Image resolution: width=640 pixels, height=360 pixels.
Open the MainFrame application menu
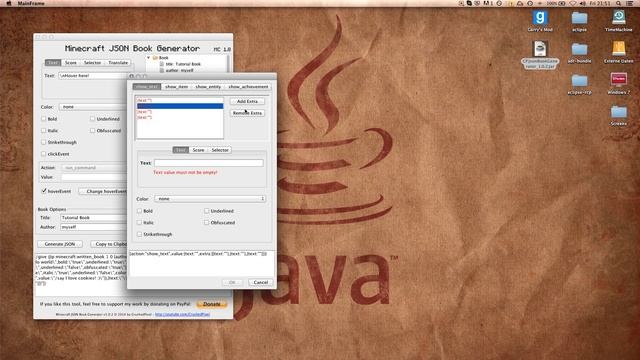[31, 3]
